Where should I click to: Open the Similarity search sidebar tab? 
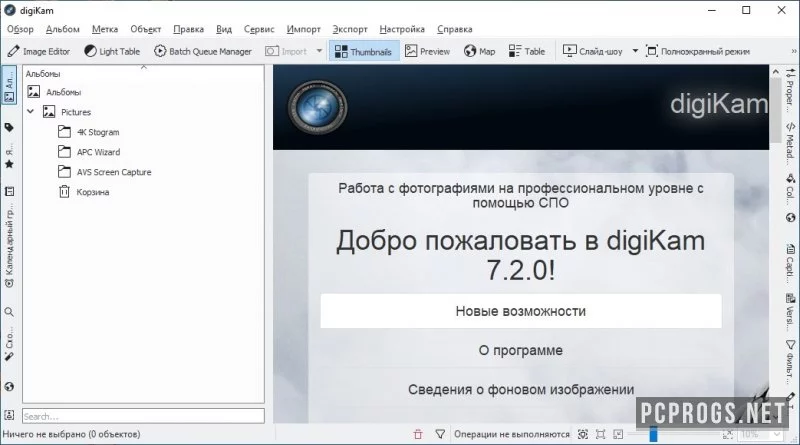click(9, 343)
